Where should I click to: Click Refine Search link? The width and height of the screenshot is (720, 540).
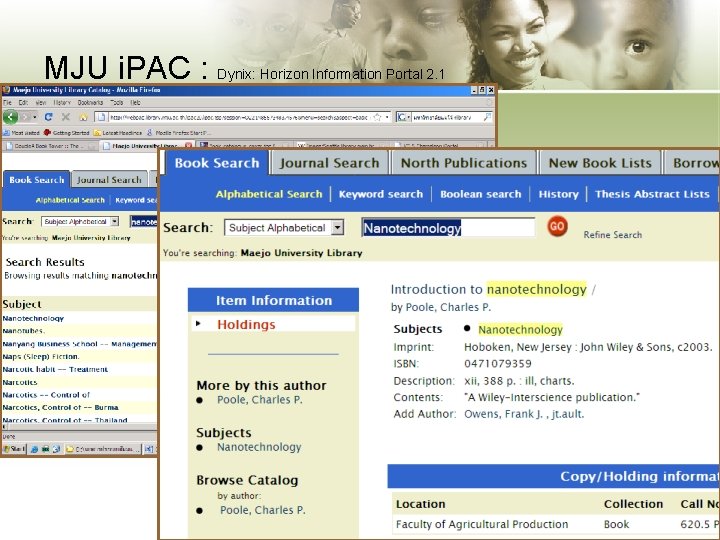tap(613, 235)
